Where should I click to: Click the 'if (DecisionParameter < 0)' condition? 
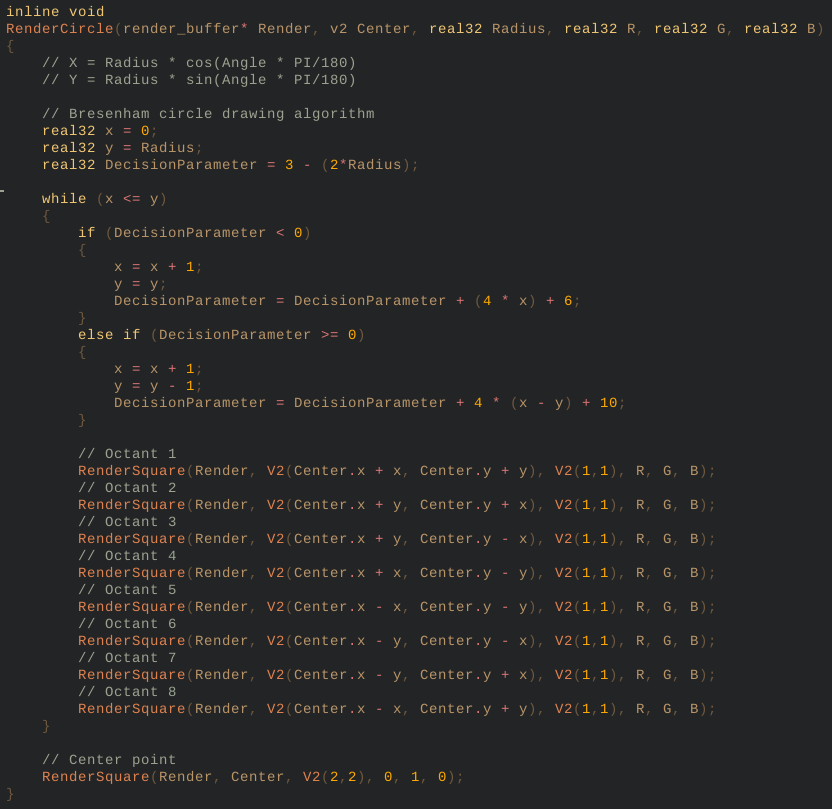coord(194,232)
